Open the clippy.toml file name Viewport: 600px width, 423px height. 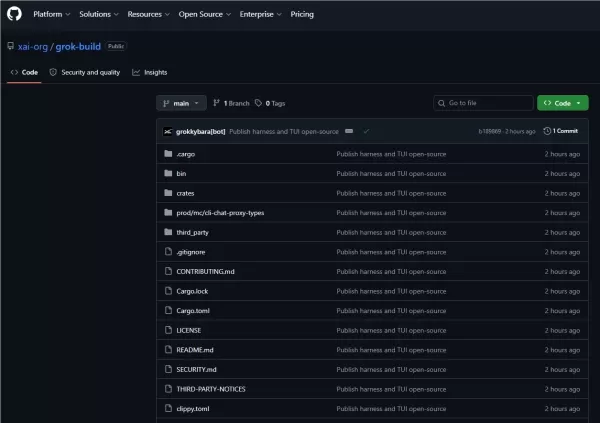(x=193, y=409)
